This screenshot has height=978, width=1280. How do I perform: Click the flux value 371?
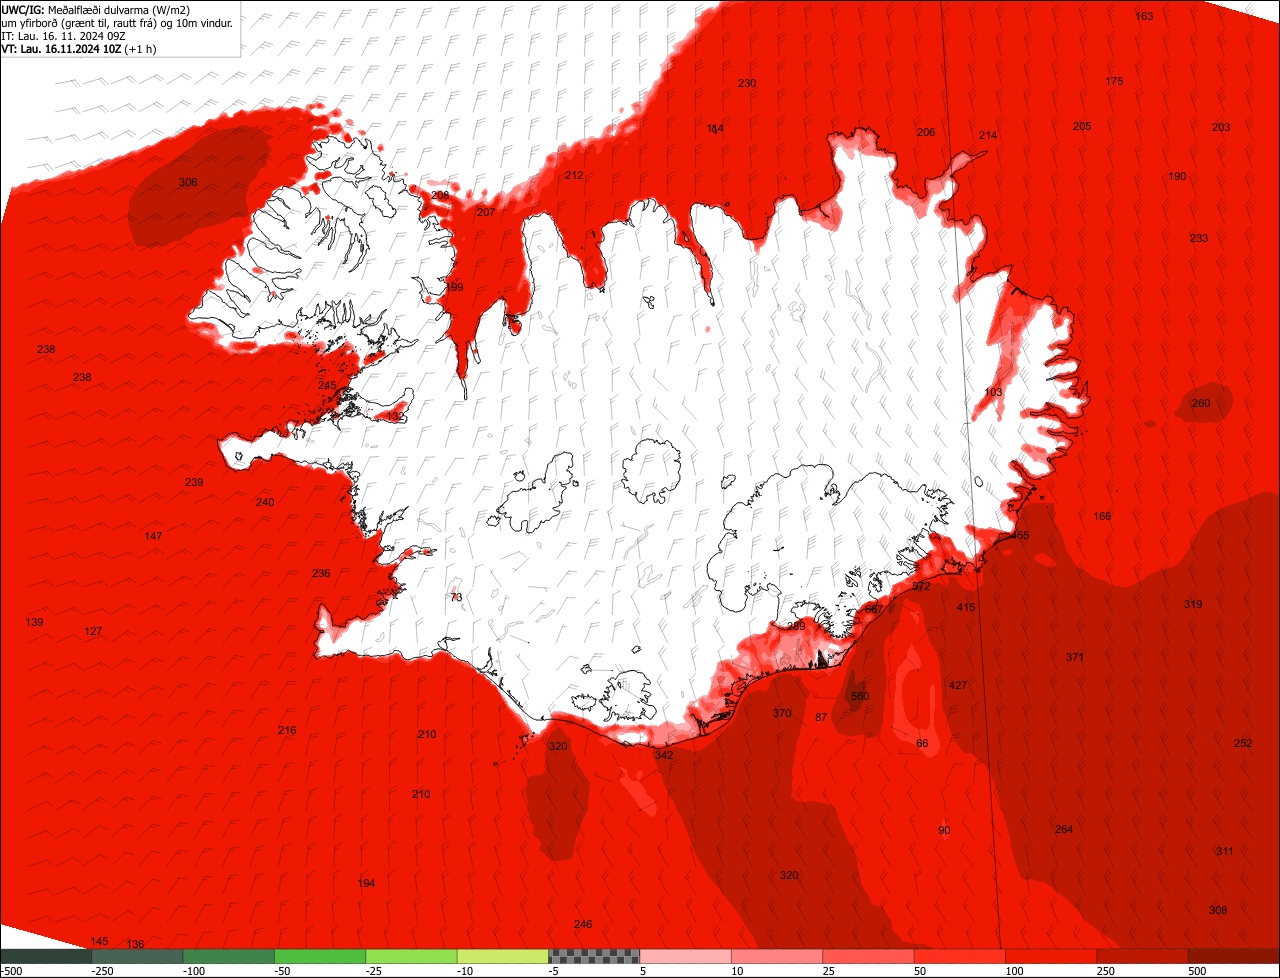pos(1074,657)
